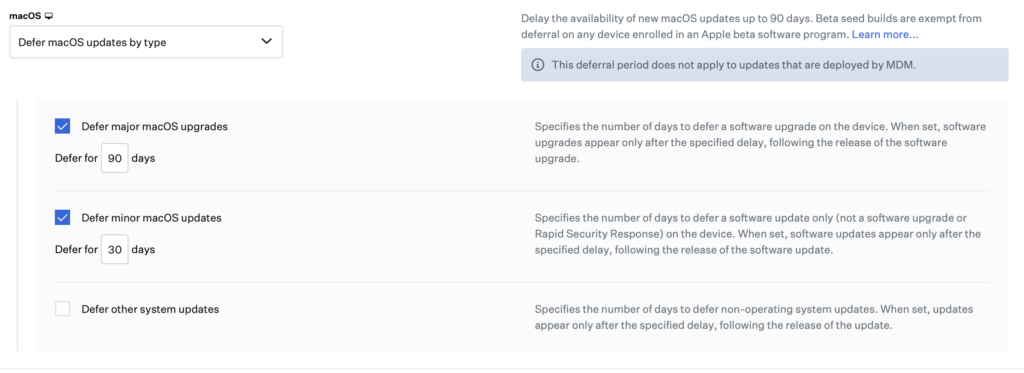Uncheck Defer minor macOS updates checkbox
Image resolution: width=1024 pixels, height=373 pixels.
click(62, 218)
